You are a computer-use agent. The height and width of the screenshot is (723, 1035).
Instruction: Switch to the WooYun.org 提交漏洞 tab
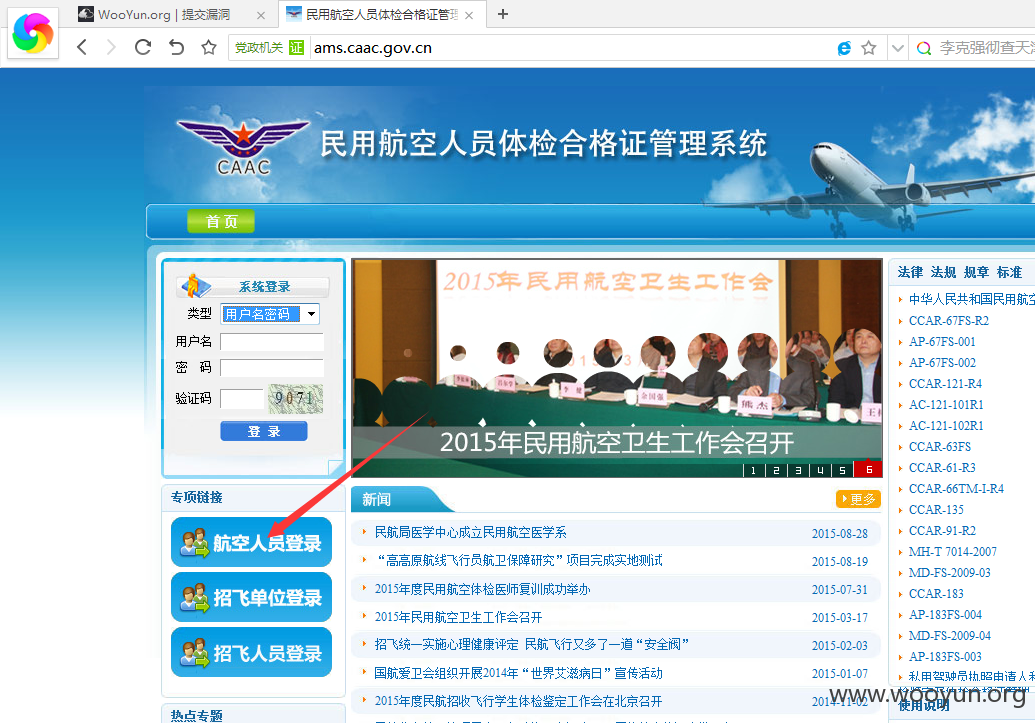point(164,15)
